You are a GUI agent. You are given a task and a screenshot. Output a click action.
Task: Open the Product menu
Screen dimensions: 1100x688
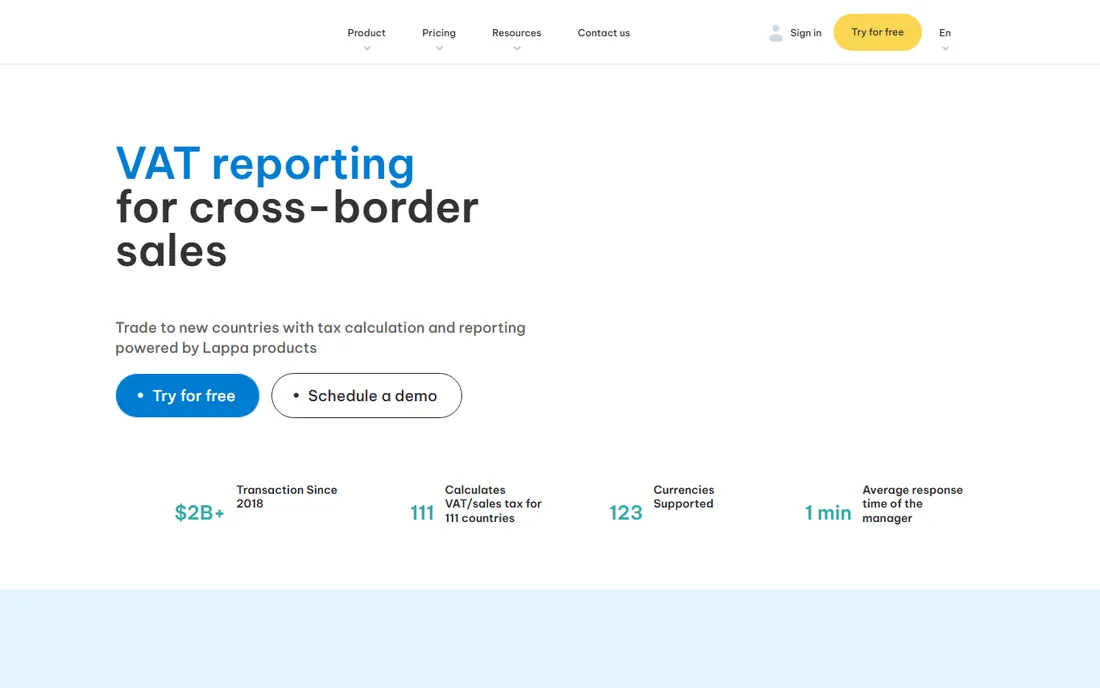click(366, 33)
